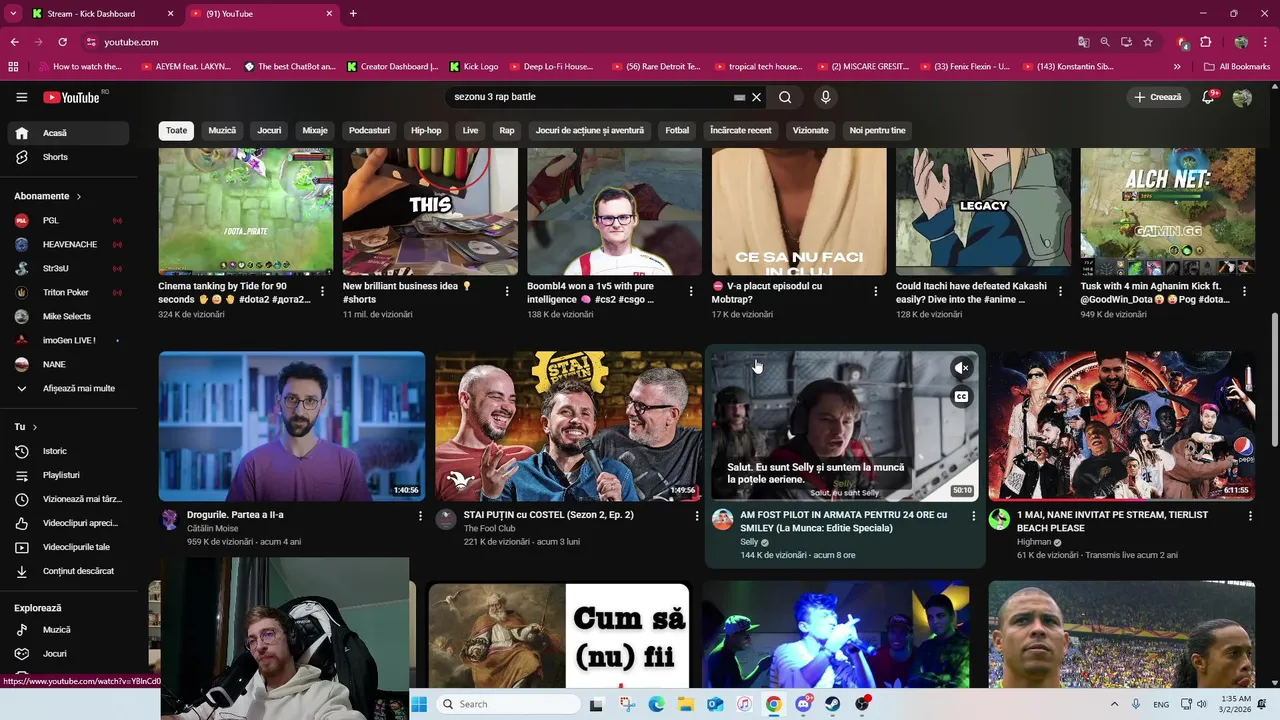Open options menu for 1 MAI, NANE INVITAT video

1250,516
